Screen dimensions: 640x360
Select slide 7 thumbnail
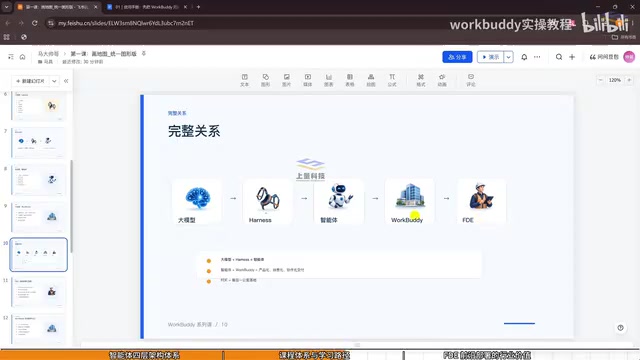click(38, 142)
